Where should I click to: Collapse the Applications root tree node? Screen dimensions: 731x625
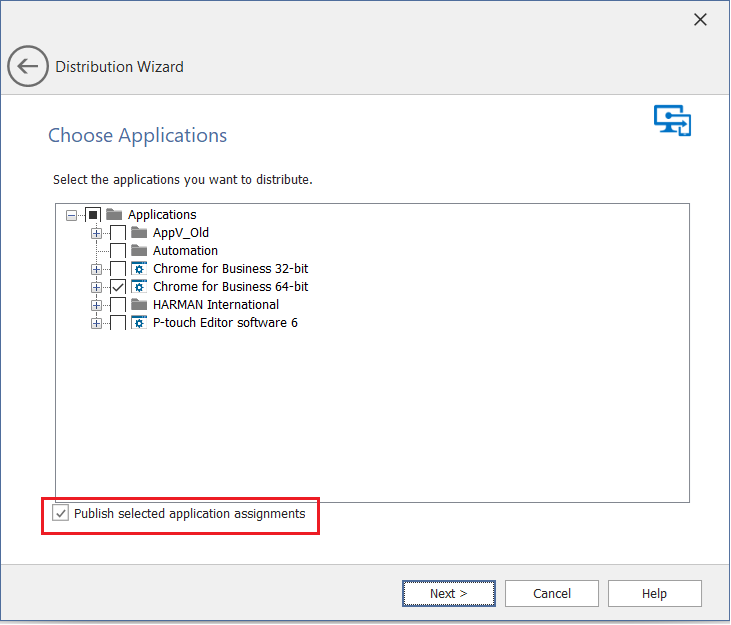72,215
